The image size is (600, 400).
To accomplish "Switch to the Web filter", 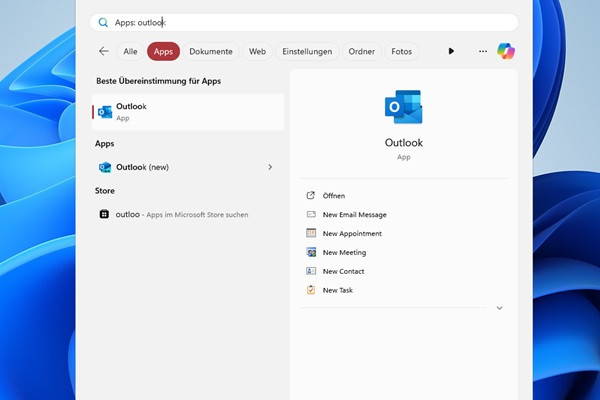I will 257,51.
